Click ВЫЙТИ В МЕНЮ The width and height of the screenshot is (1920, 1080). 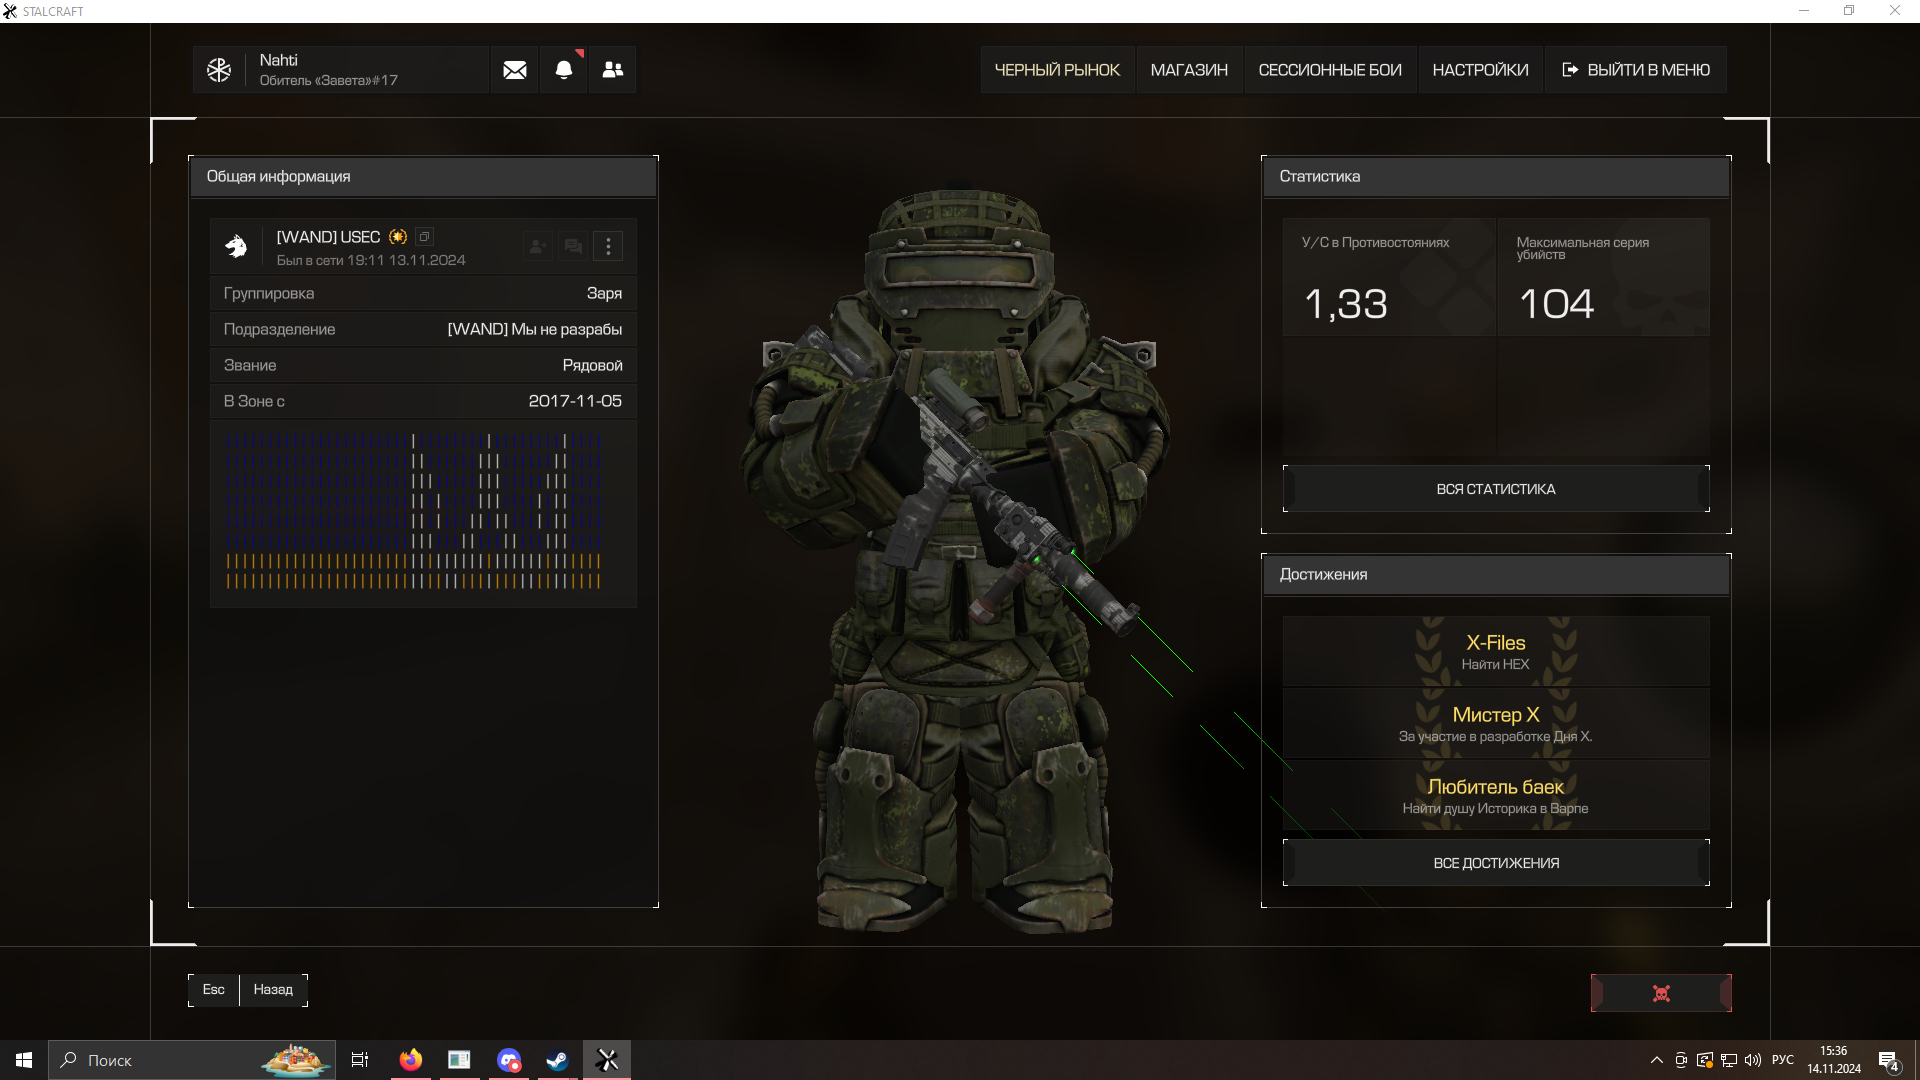1636,70
